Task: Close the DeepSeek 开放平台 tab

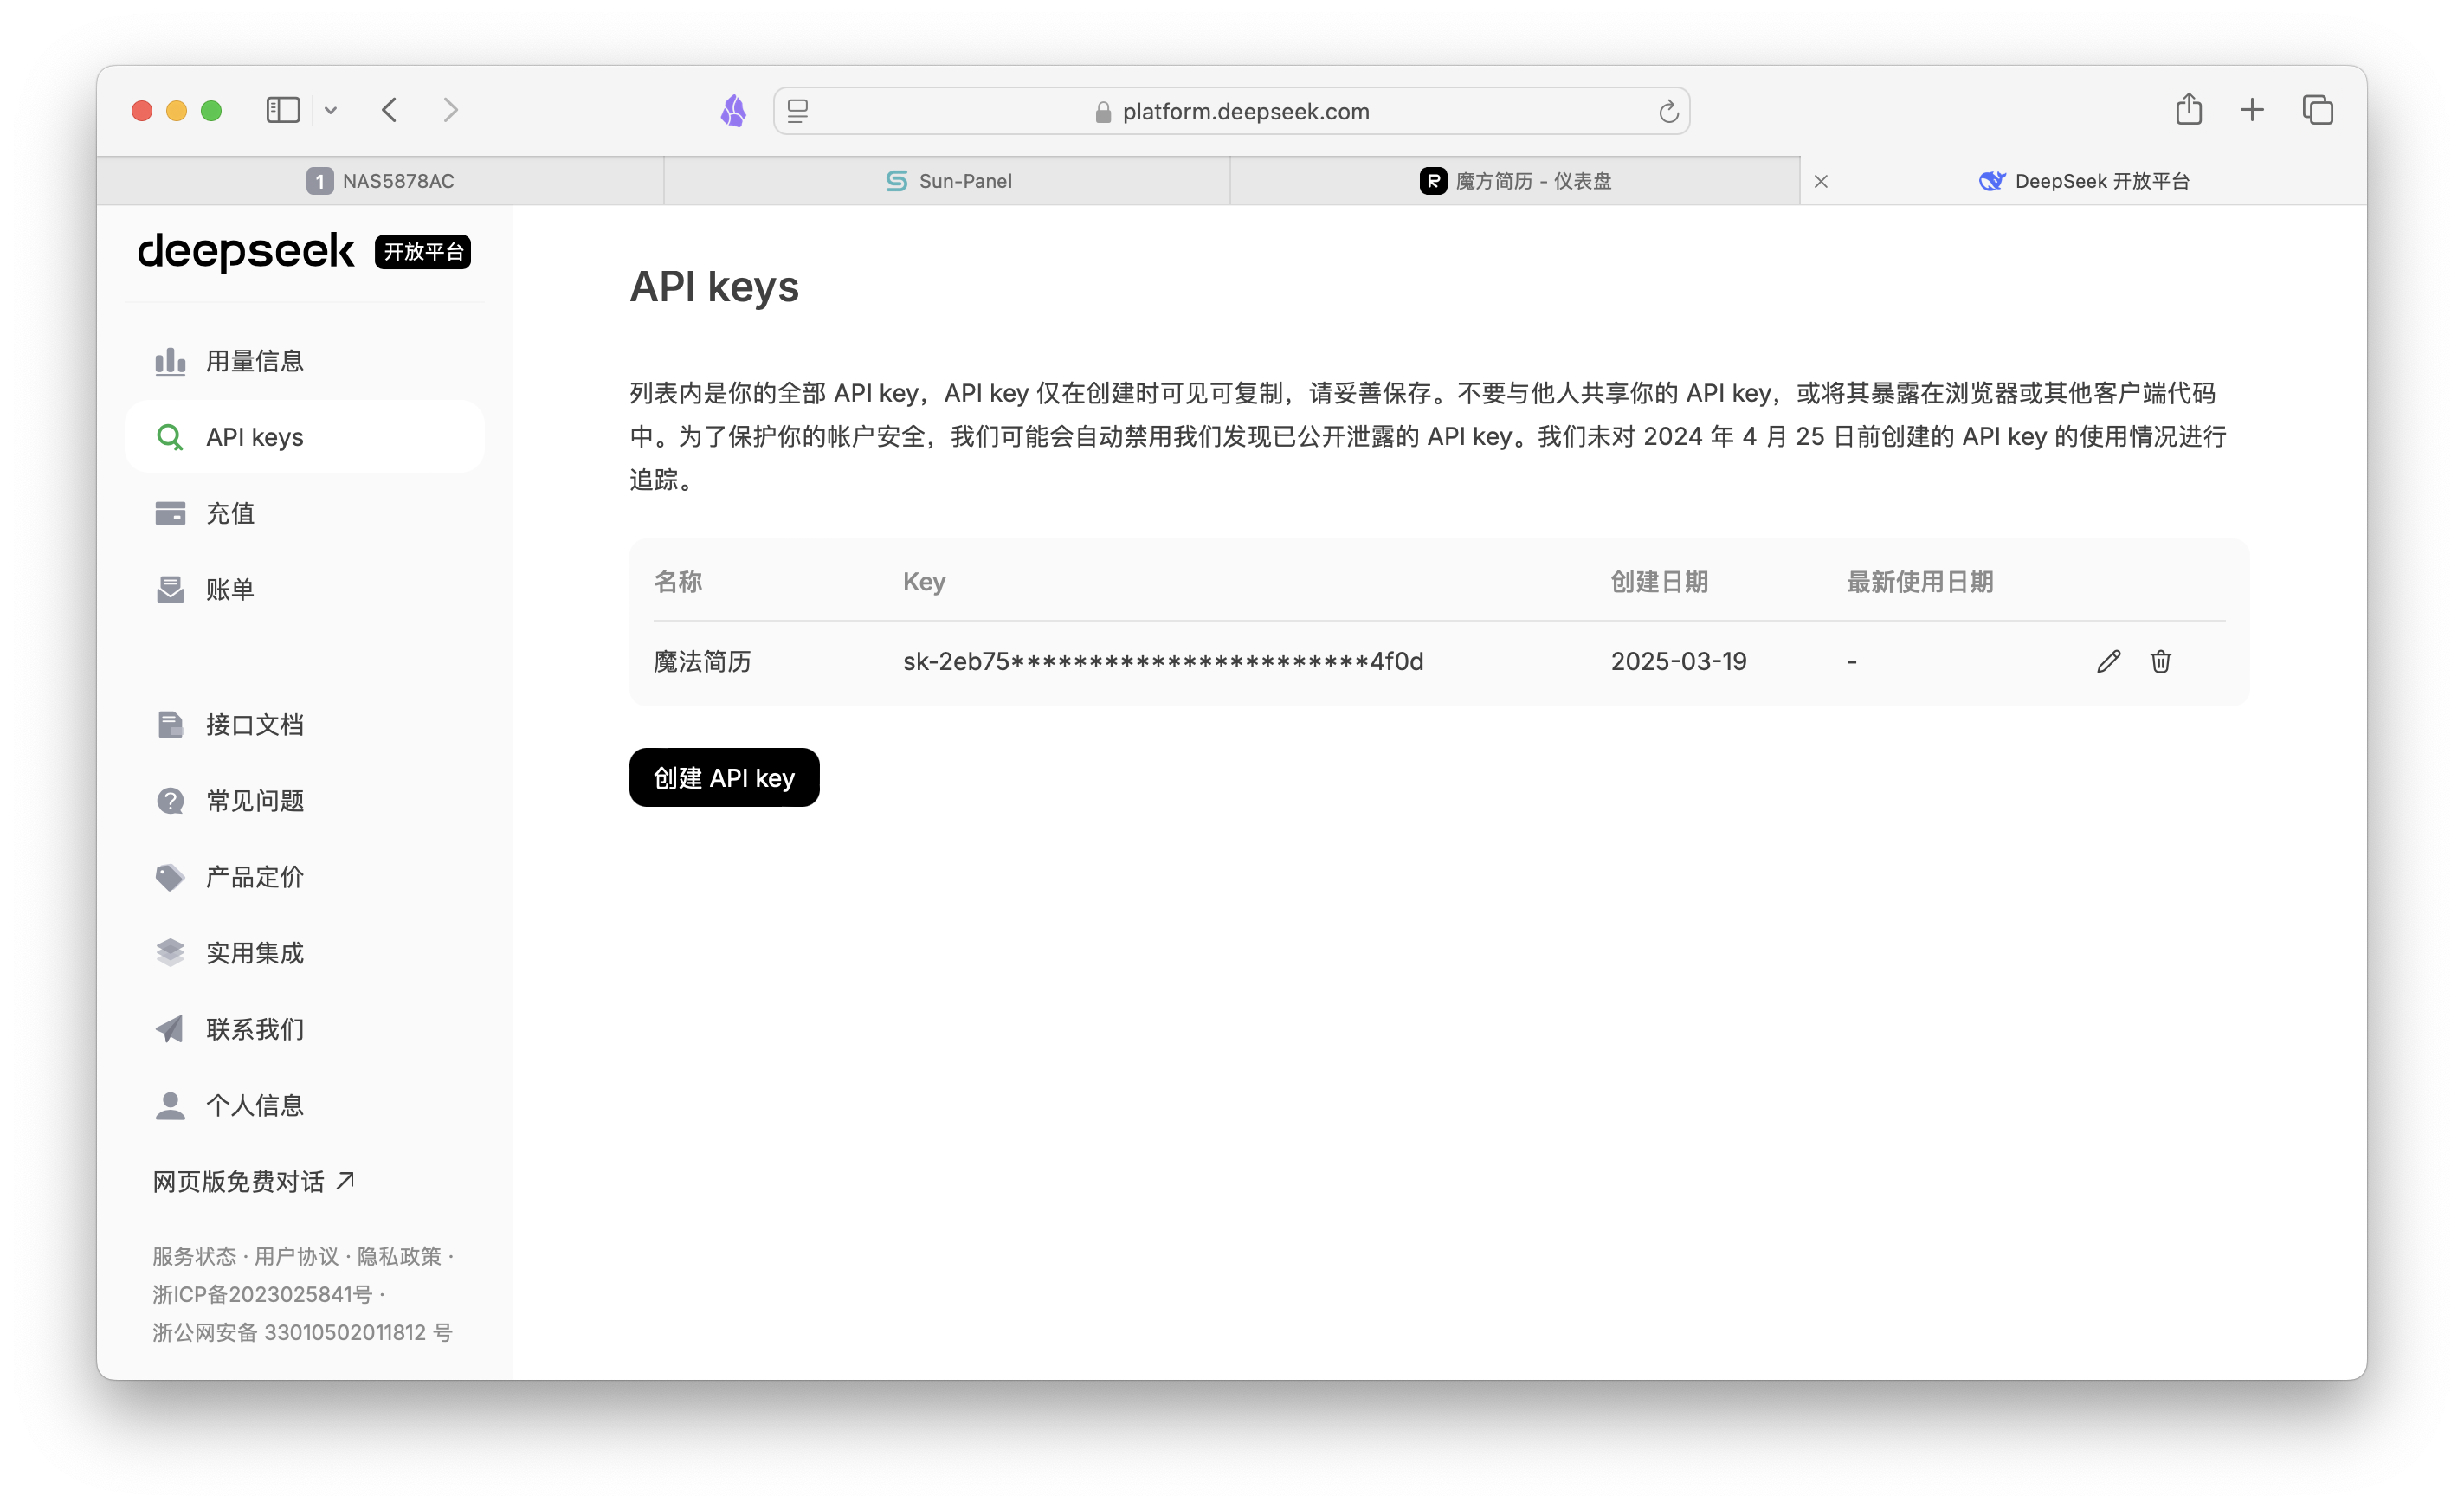Action: pos(1821,181)
